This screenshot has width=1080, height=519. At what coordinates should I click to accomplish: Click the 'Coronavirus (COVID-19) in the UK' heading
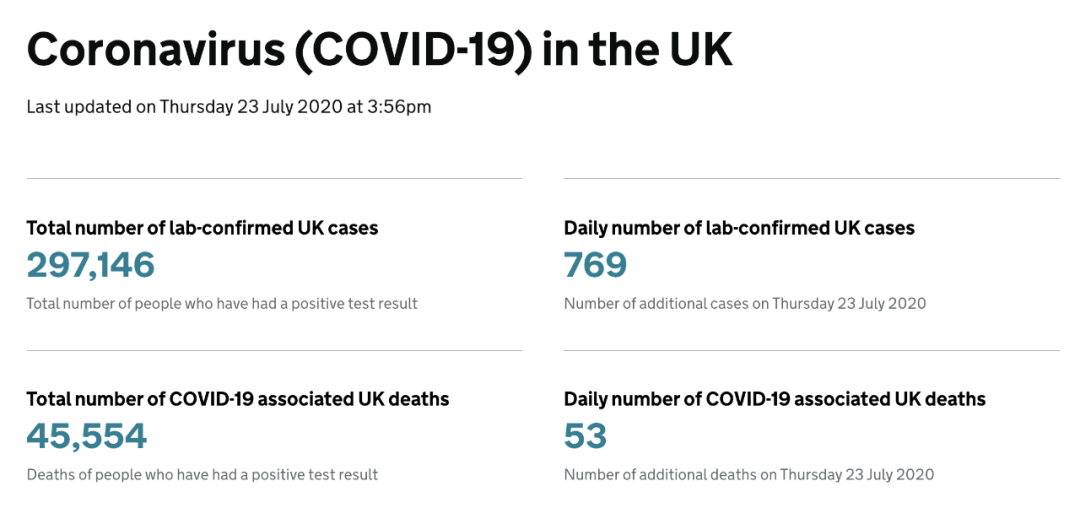(380, 50)
